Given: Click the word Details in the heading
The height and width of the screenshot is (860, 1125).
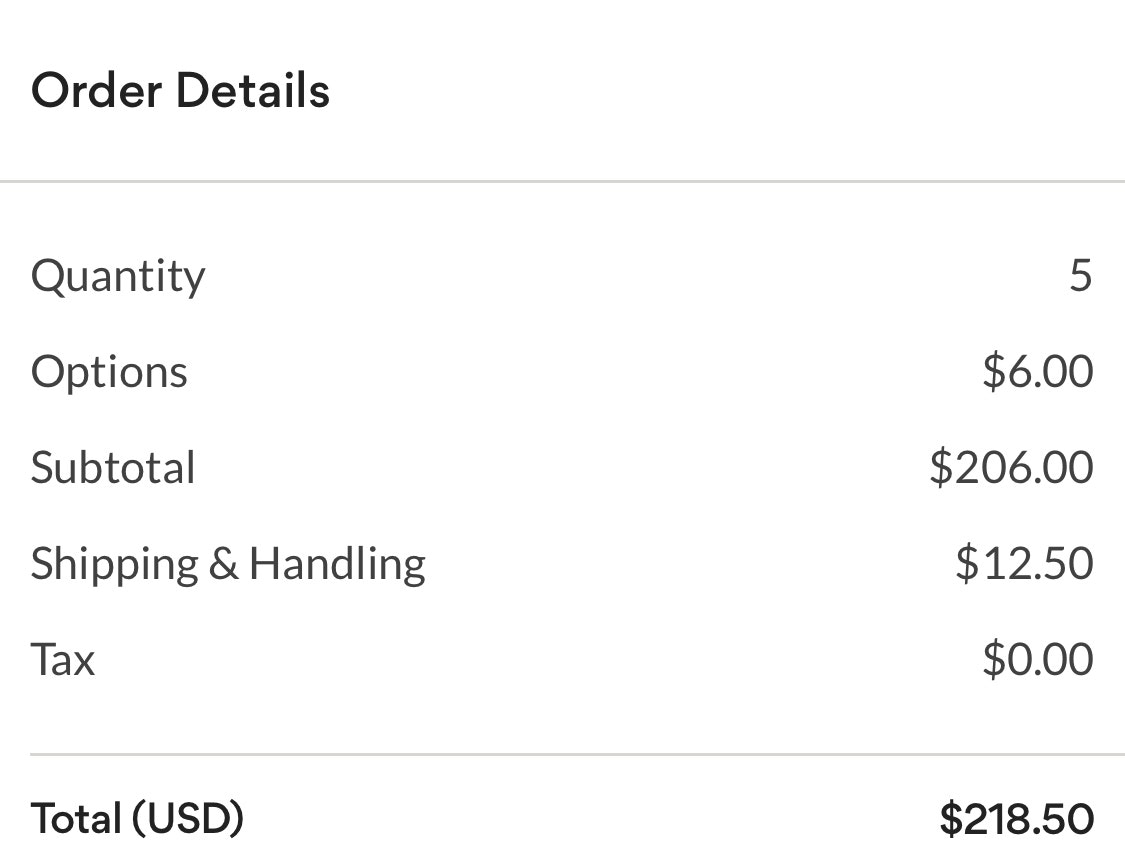Looking at the screenshot, I should tap(253, 91).
